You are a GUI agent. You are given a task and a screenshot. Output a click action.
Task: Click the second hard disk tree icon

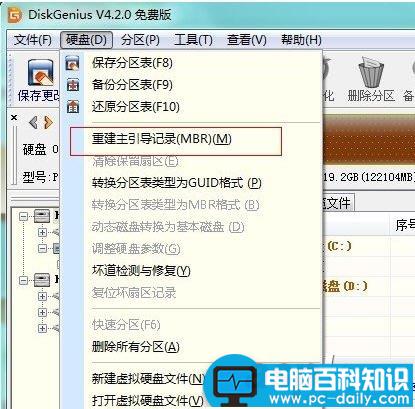coord(42,280)
